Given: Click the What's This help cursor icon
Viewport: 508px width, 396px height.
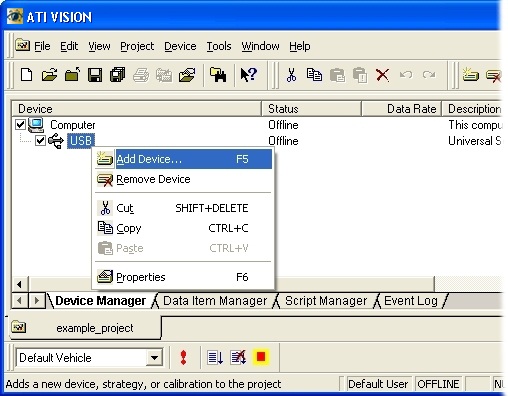Looking at the screenshot, I should 249,75.
